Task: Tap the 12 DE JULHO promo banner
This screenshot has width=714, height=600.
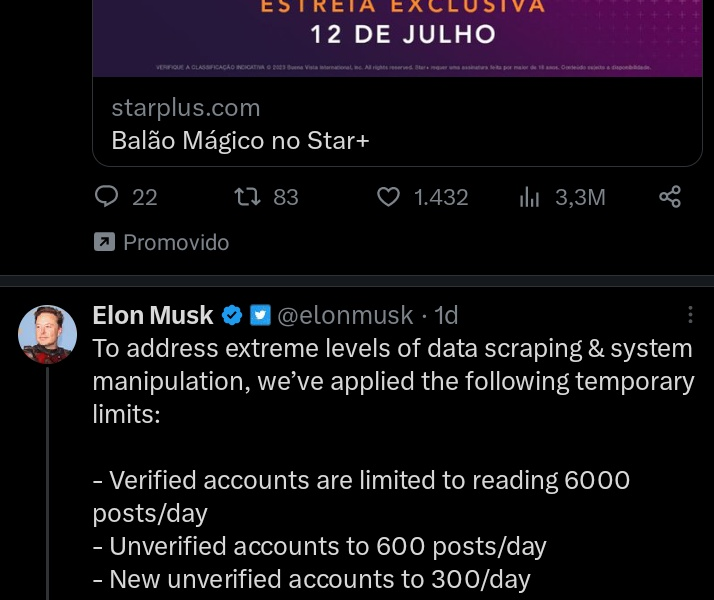Action: [402, 35]
